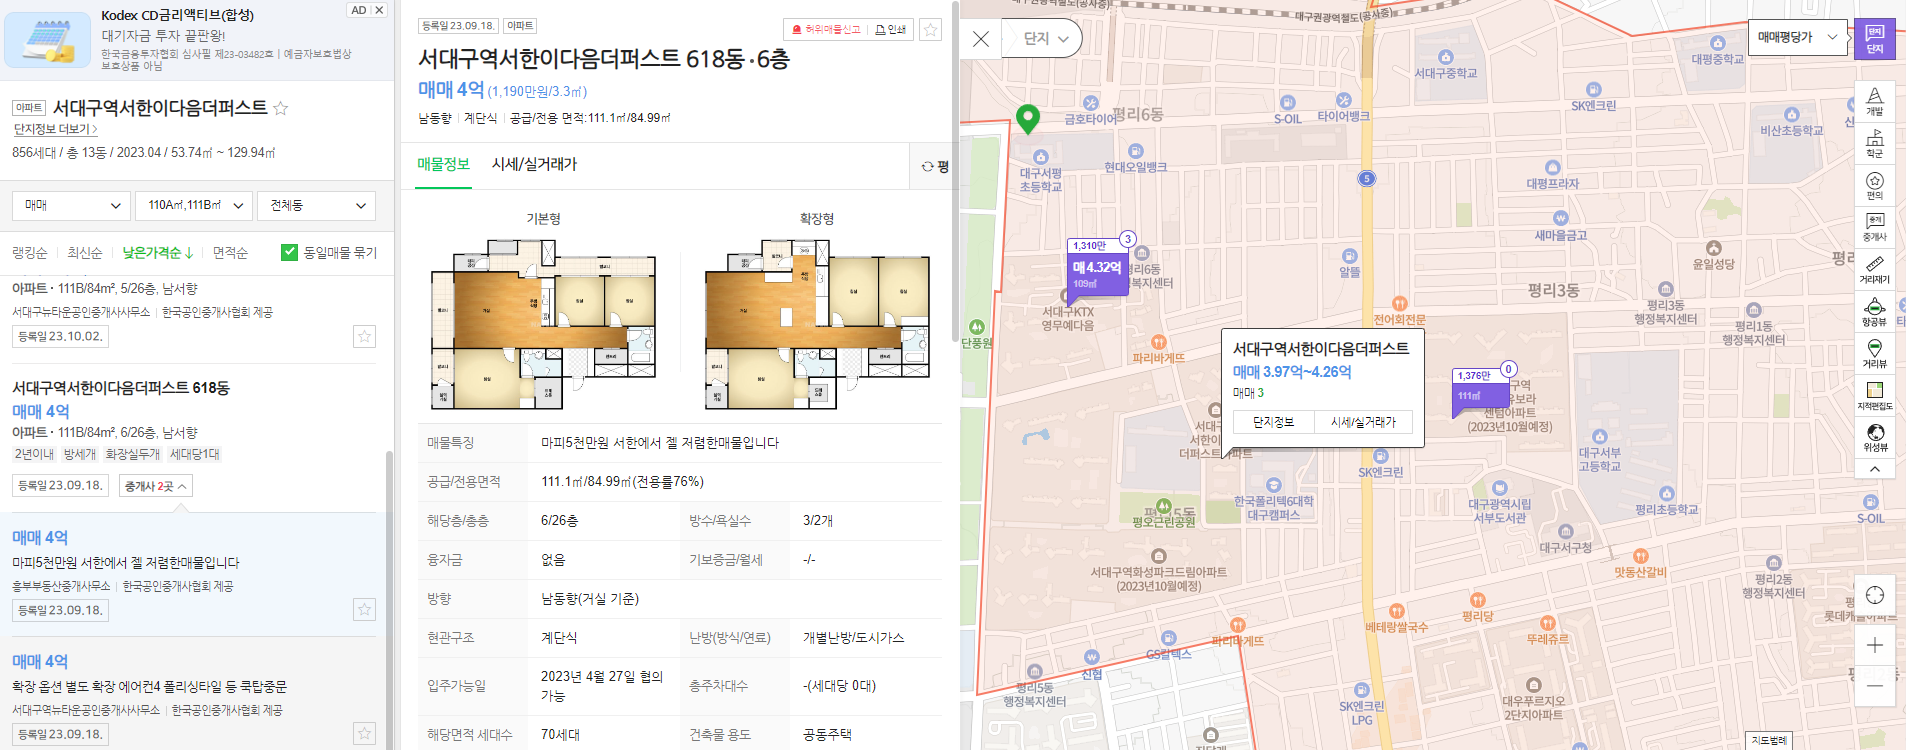The height and width of the screenshot is (750, 1906).
Task: Click the listing panel scrollbar
Action: pyautogui.click(x=390, y=600)
